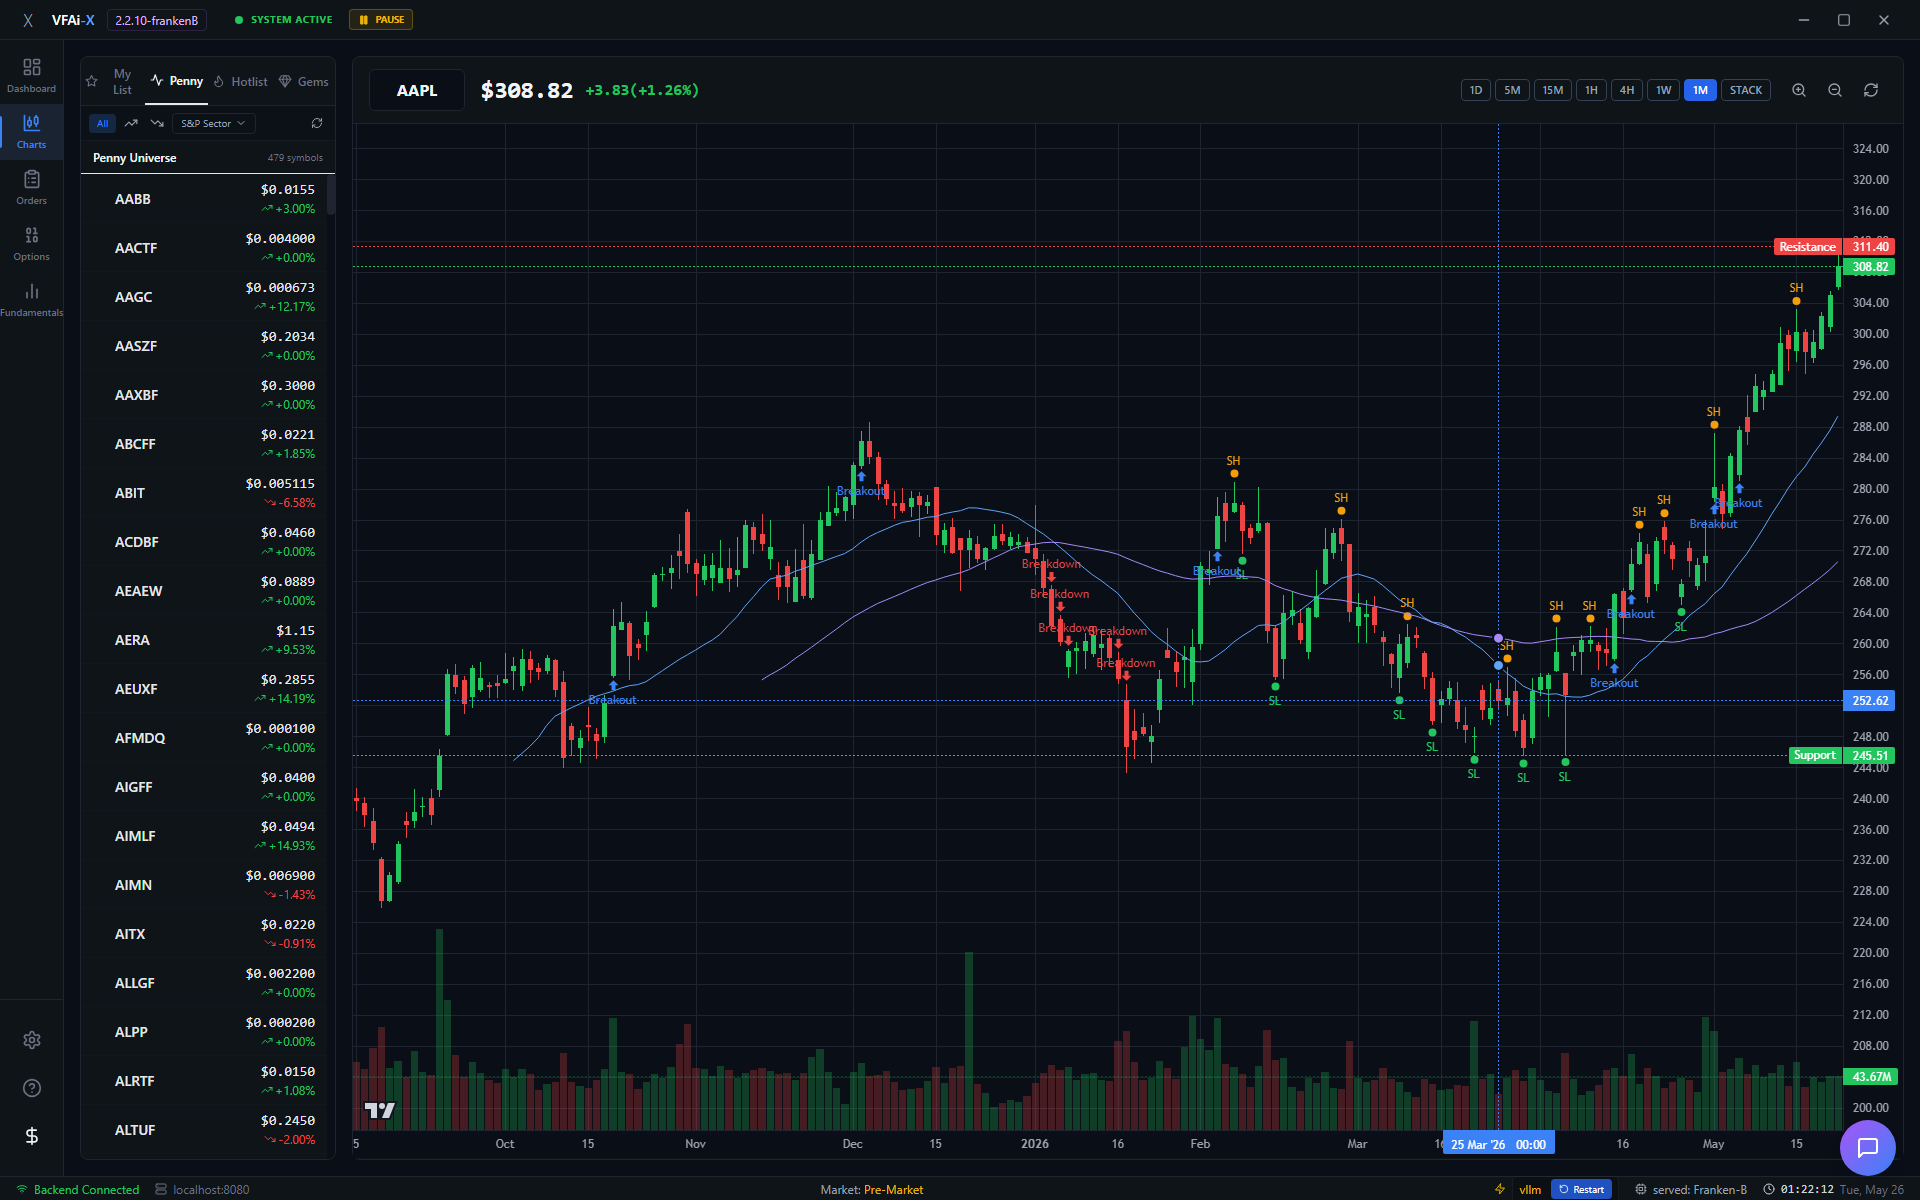Screen dimensions: 1920x1200
Task: Open the help question mark icon
Action: tap(32, 1088)
